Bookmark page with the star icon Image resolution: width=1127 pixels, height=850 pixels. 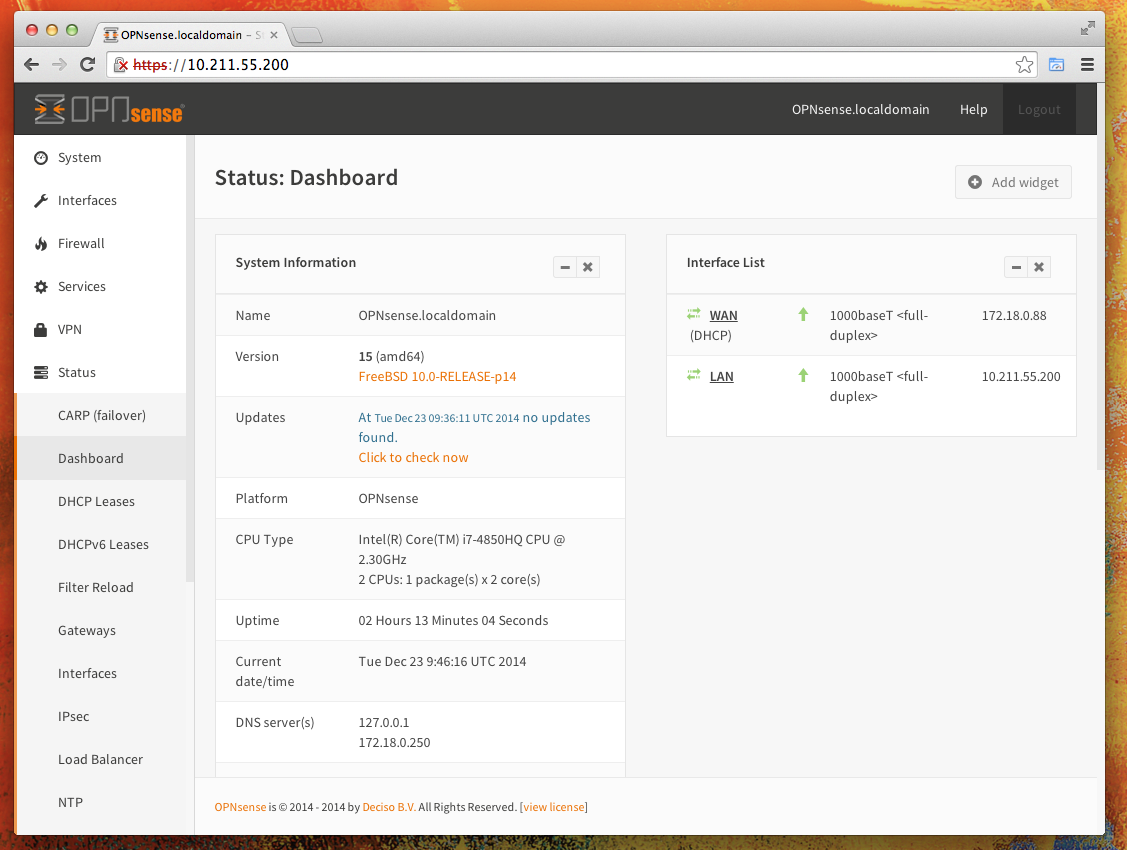point(1024,65)
